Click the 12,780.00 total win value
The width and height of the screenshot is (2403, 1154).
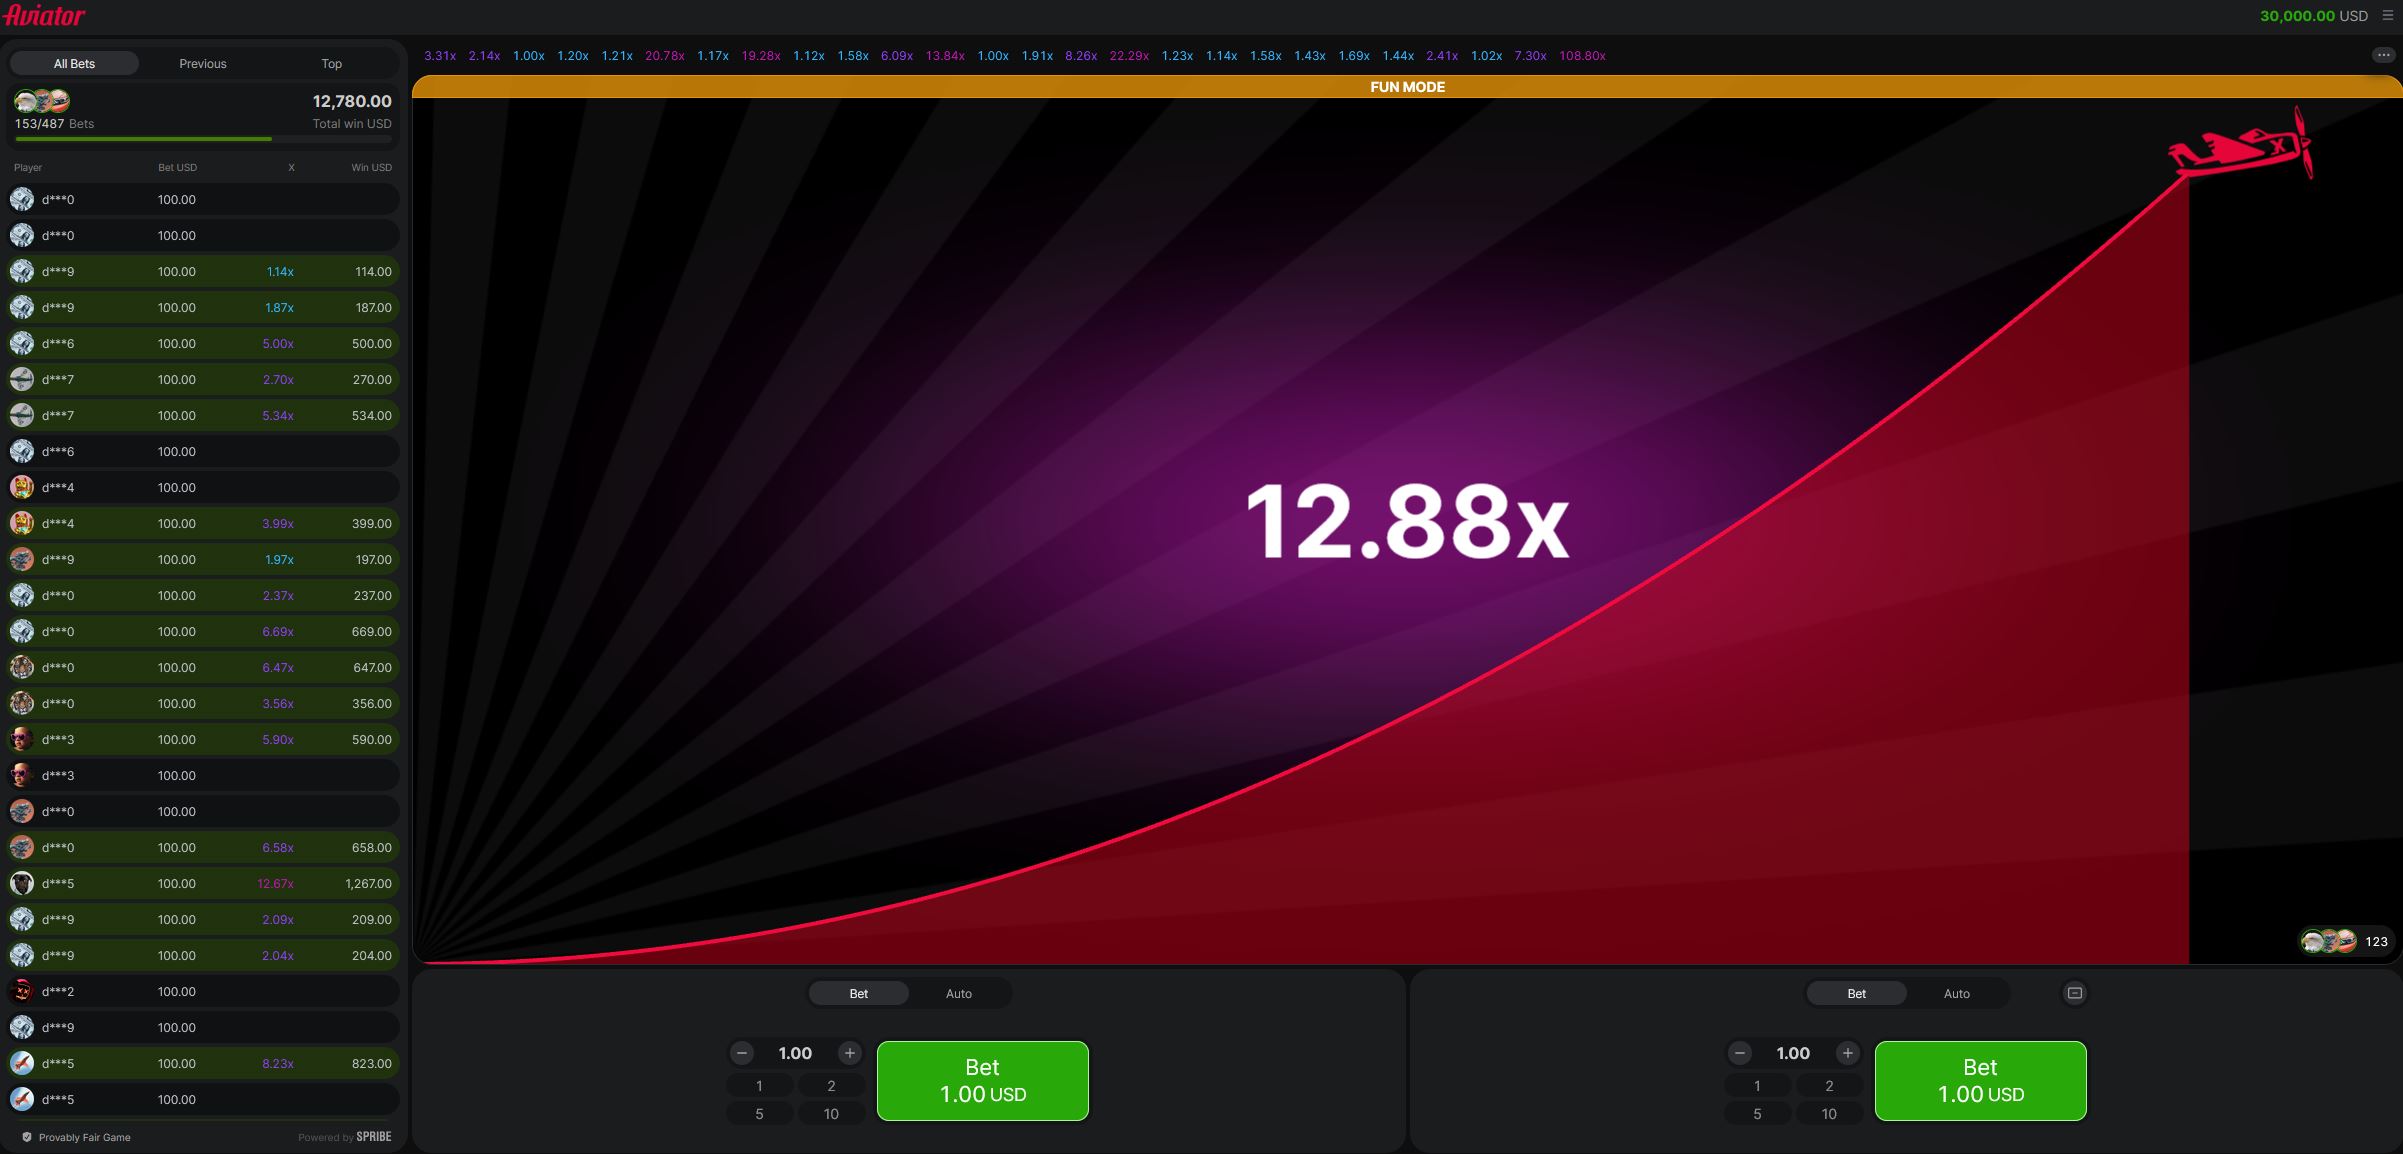(352, 101)
